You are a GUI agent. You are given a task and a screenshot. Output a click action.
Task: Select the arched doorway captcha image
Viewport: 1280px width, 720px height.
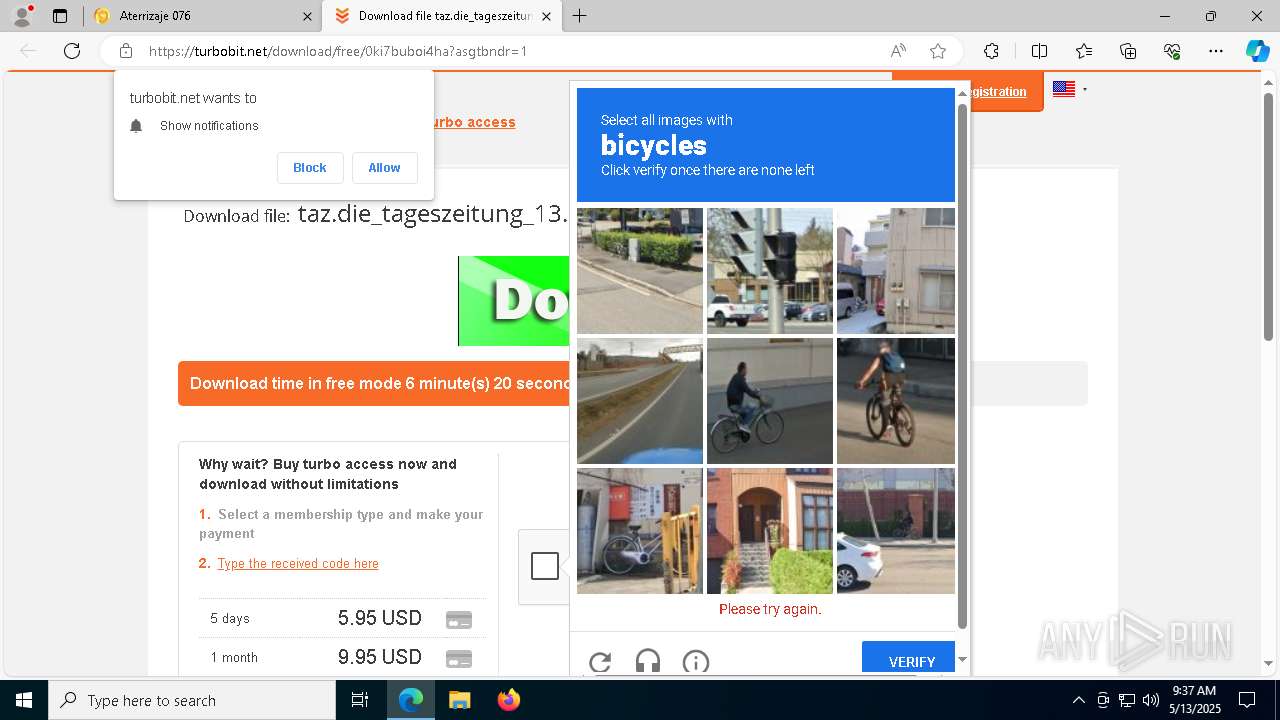coord(770,531)
